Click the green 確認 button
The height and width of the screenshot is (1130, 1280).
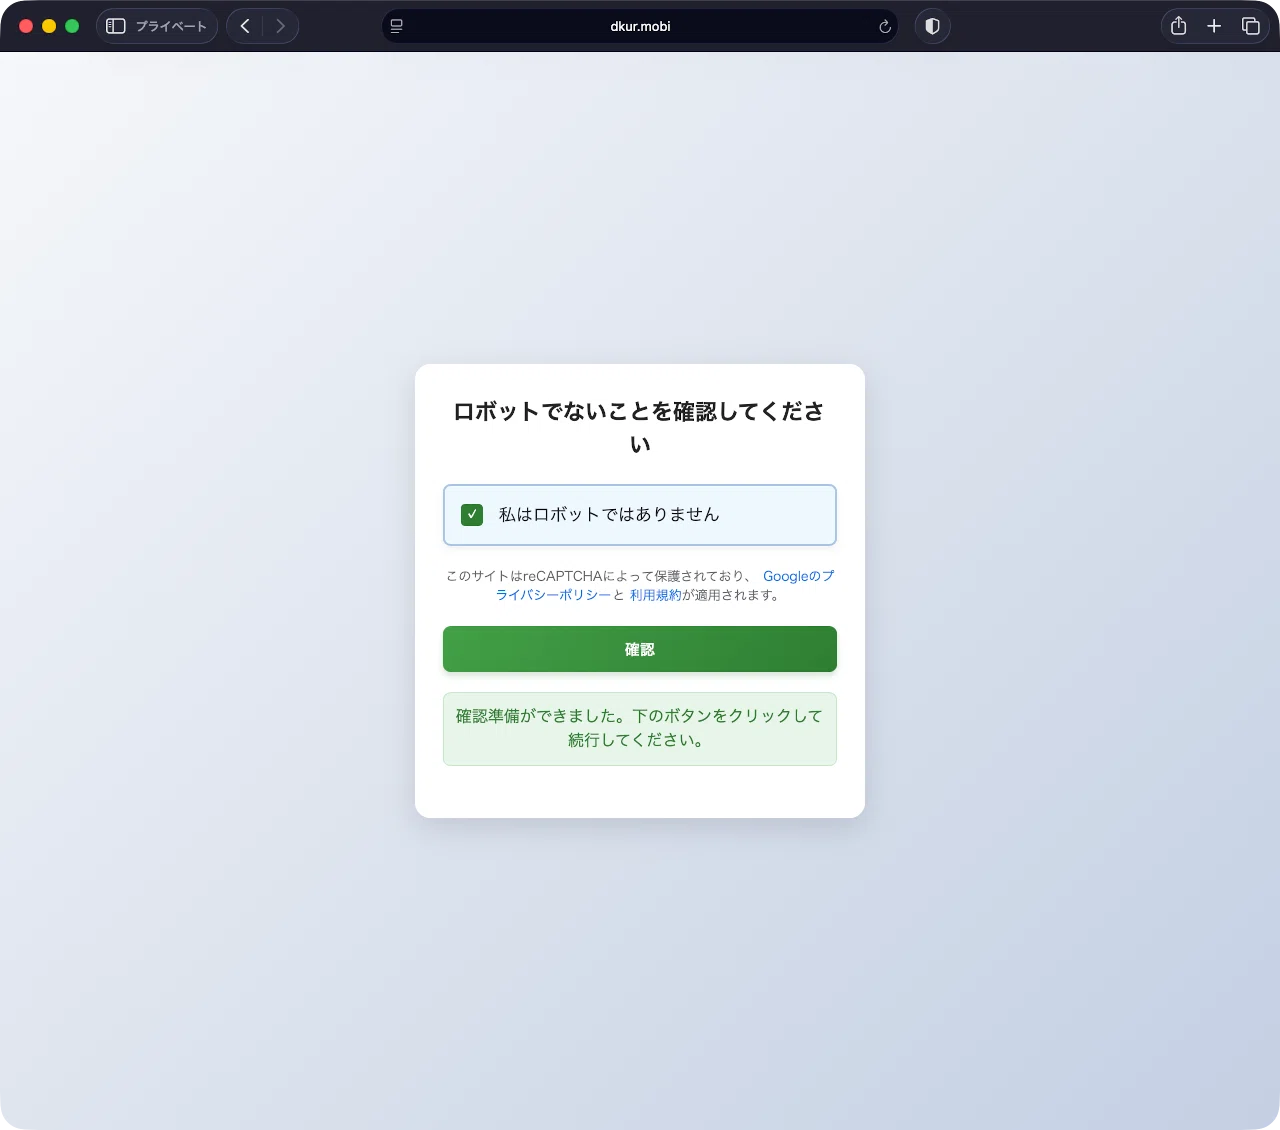coord(640,649)
